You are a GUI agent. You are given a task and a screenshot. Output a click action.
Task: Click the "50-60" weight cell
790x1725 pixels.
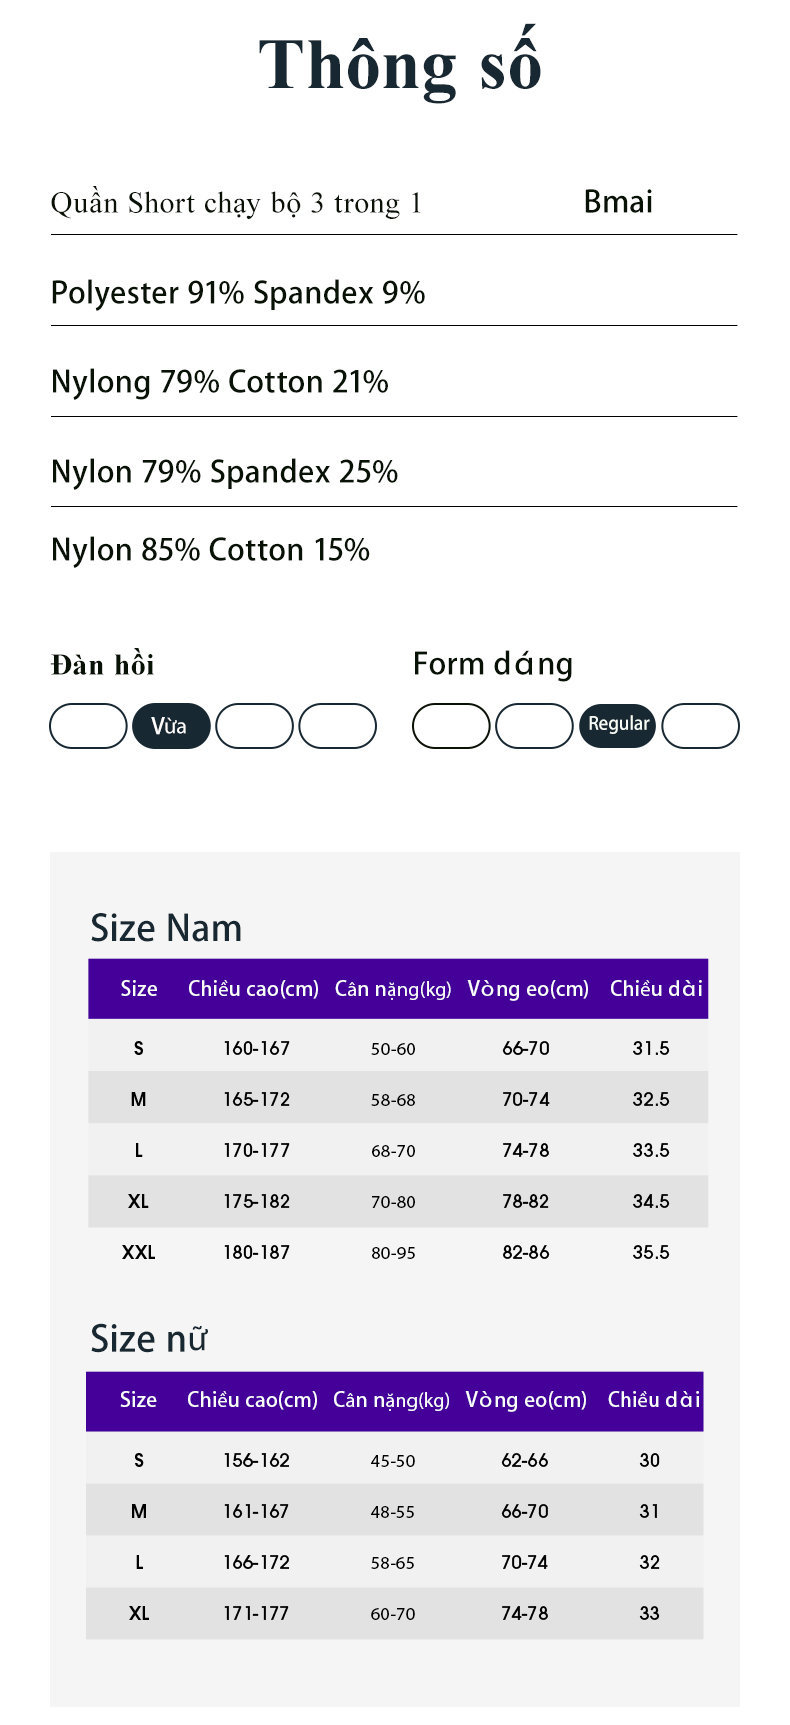click(393, 1049)
